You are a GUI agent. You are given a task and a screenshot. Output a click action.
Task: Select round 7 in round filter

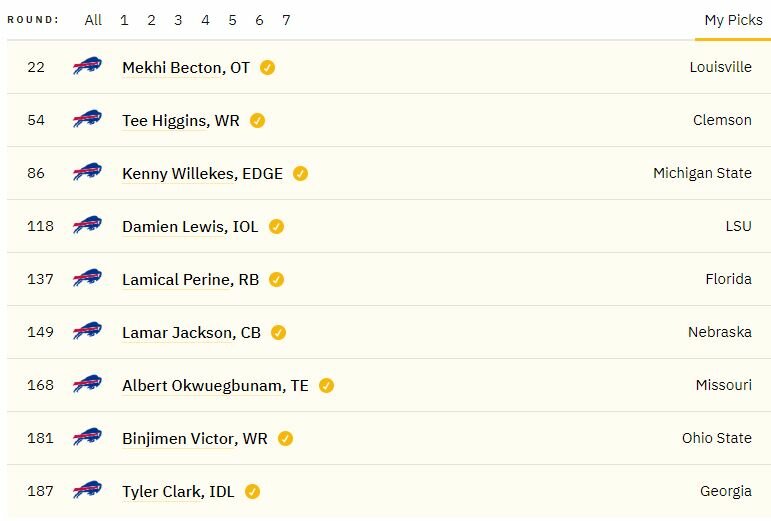tap(286, 20)
